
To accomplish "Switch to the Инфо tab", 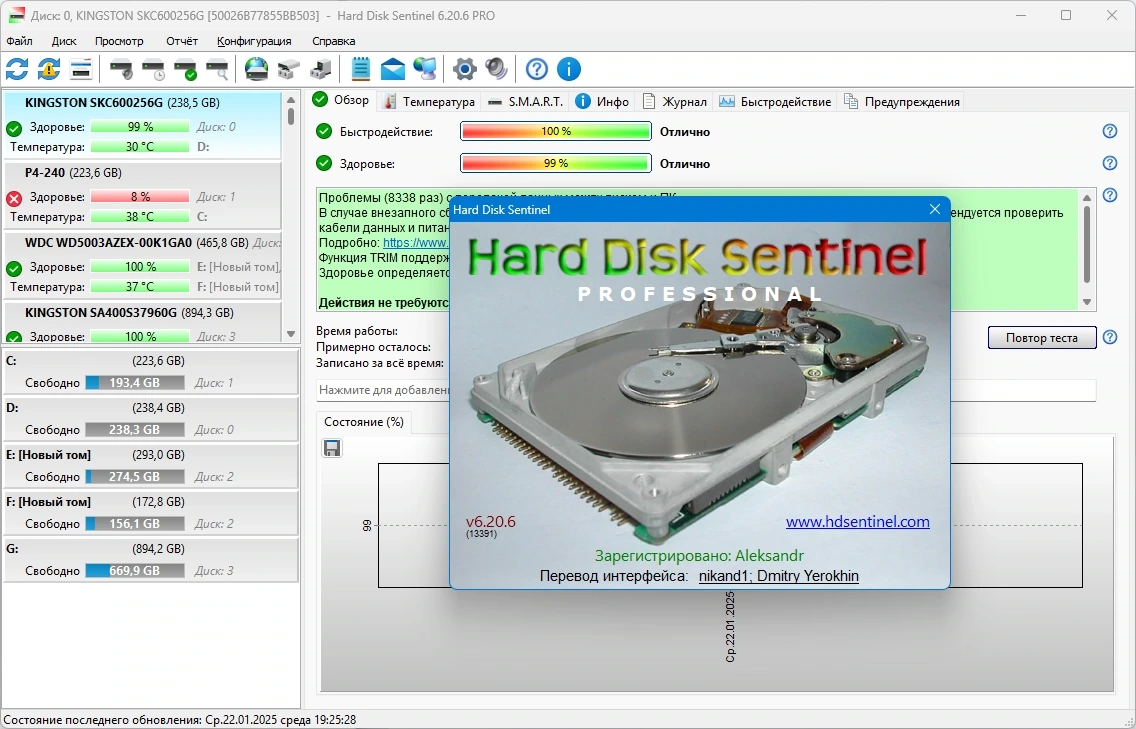I will point(602,101).
